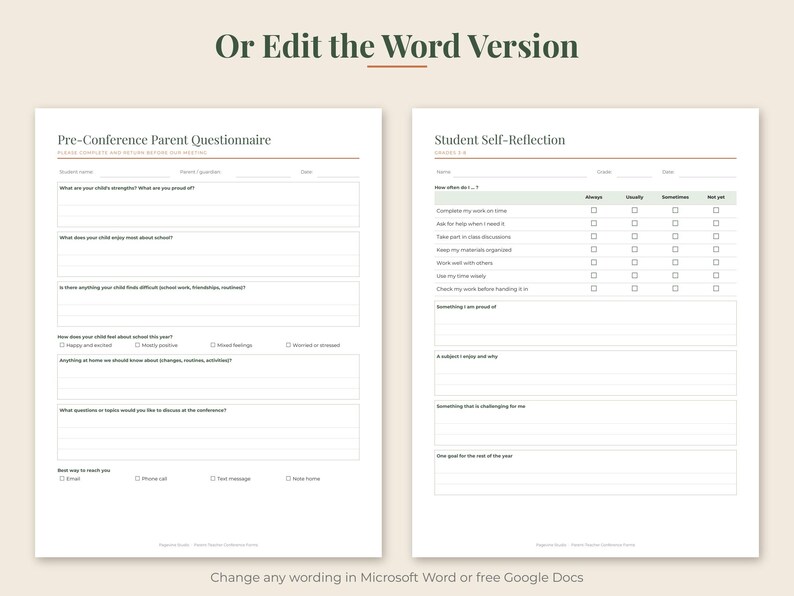Select the 'Grades 3-8' subtitle
This screenshot has width=794, height=596.
pos(450,152)
